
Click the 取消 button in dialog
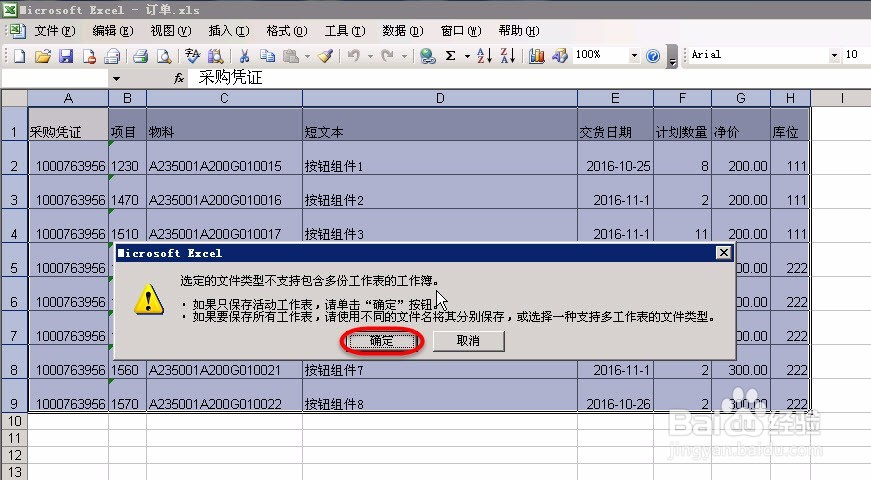(468, 341)
